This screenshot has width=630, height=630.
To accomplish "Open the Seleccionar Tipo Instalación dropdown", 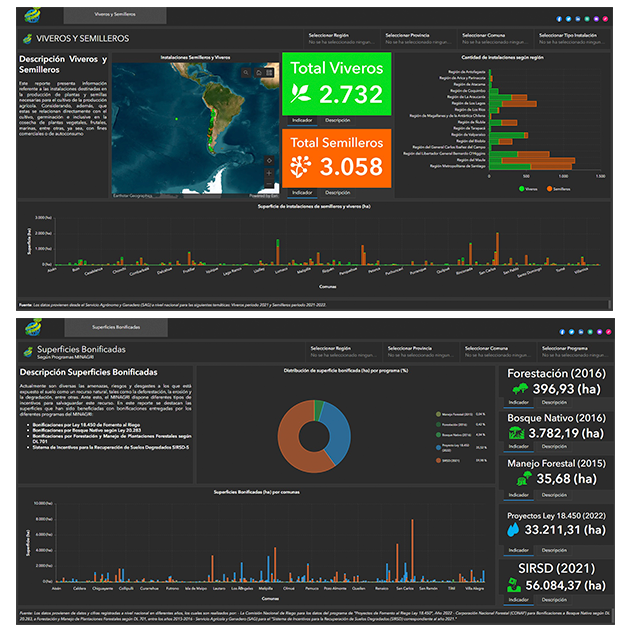I will coord(575,39).
